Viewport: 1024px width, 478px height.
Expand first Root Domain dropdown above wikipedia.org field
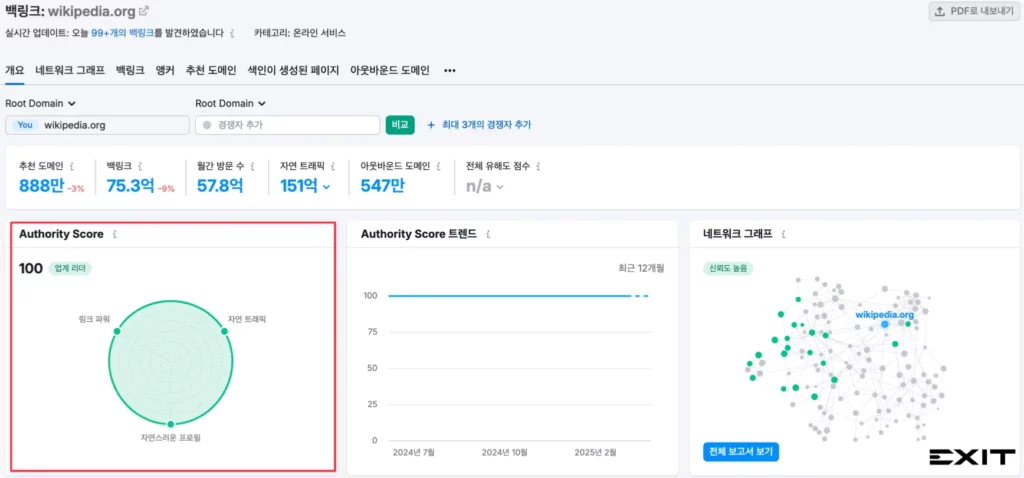coord(40,103)
